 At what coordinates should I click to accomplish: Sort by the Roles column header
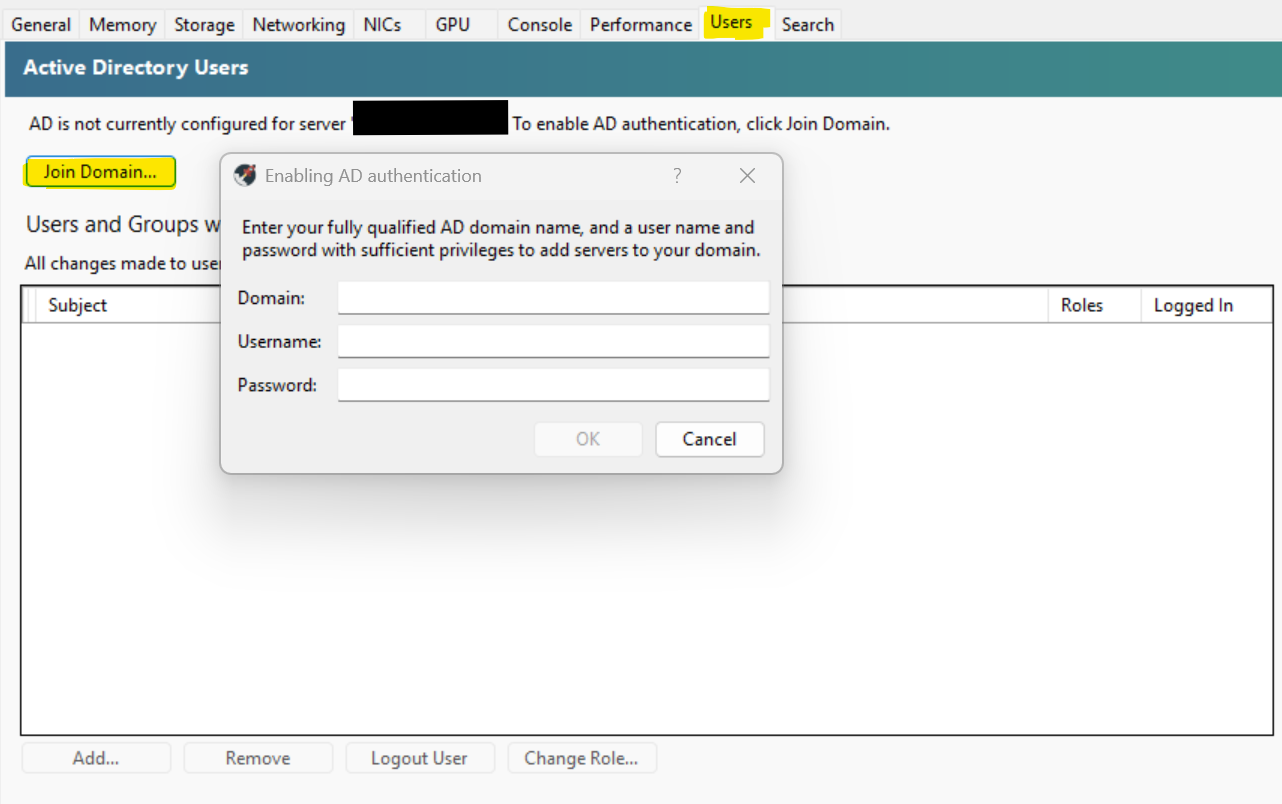pos(1094,306)
